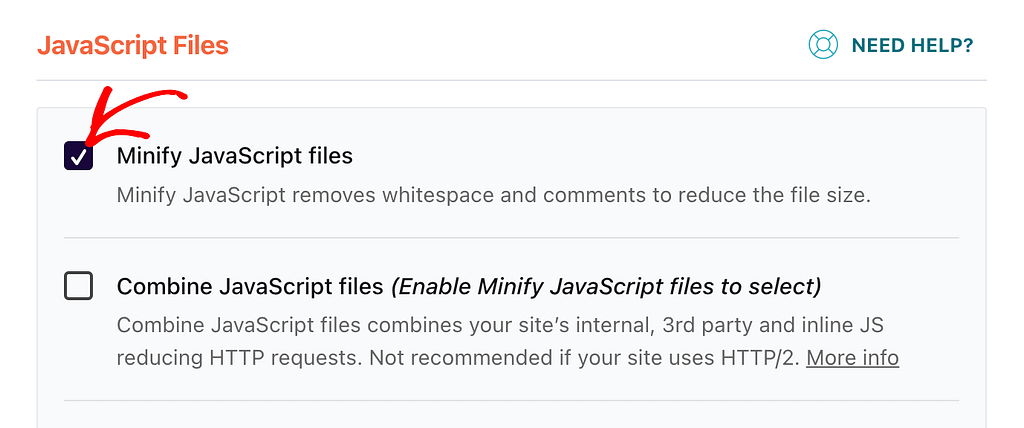The image size is (1024, 428).
Task: Click the divider under JavaScript Files heading
Action: click(x=511, y=80)
